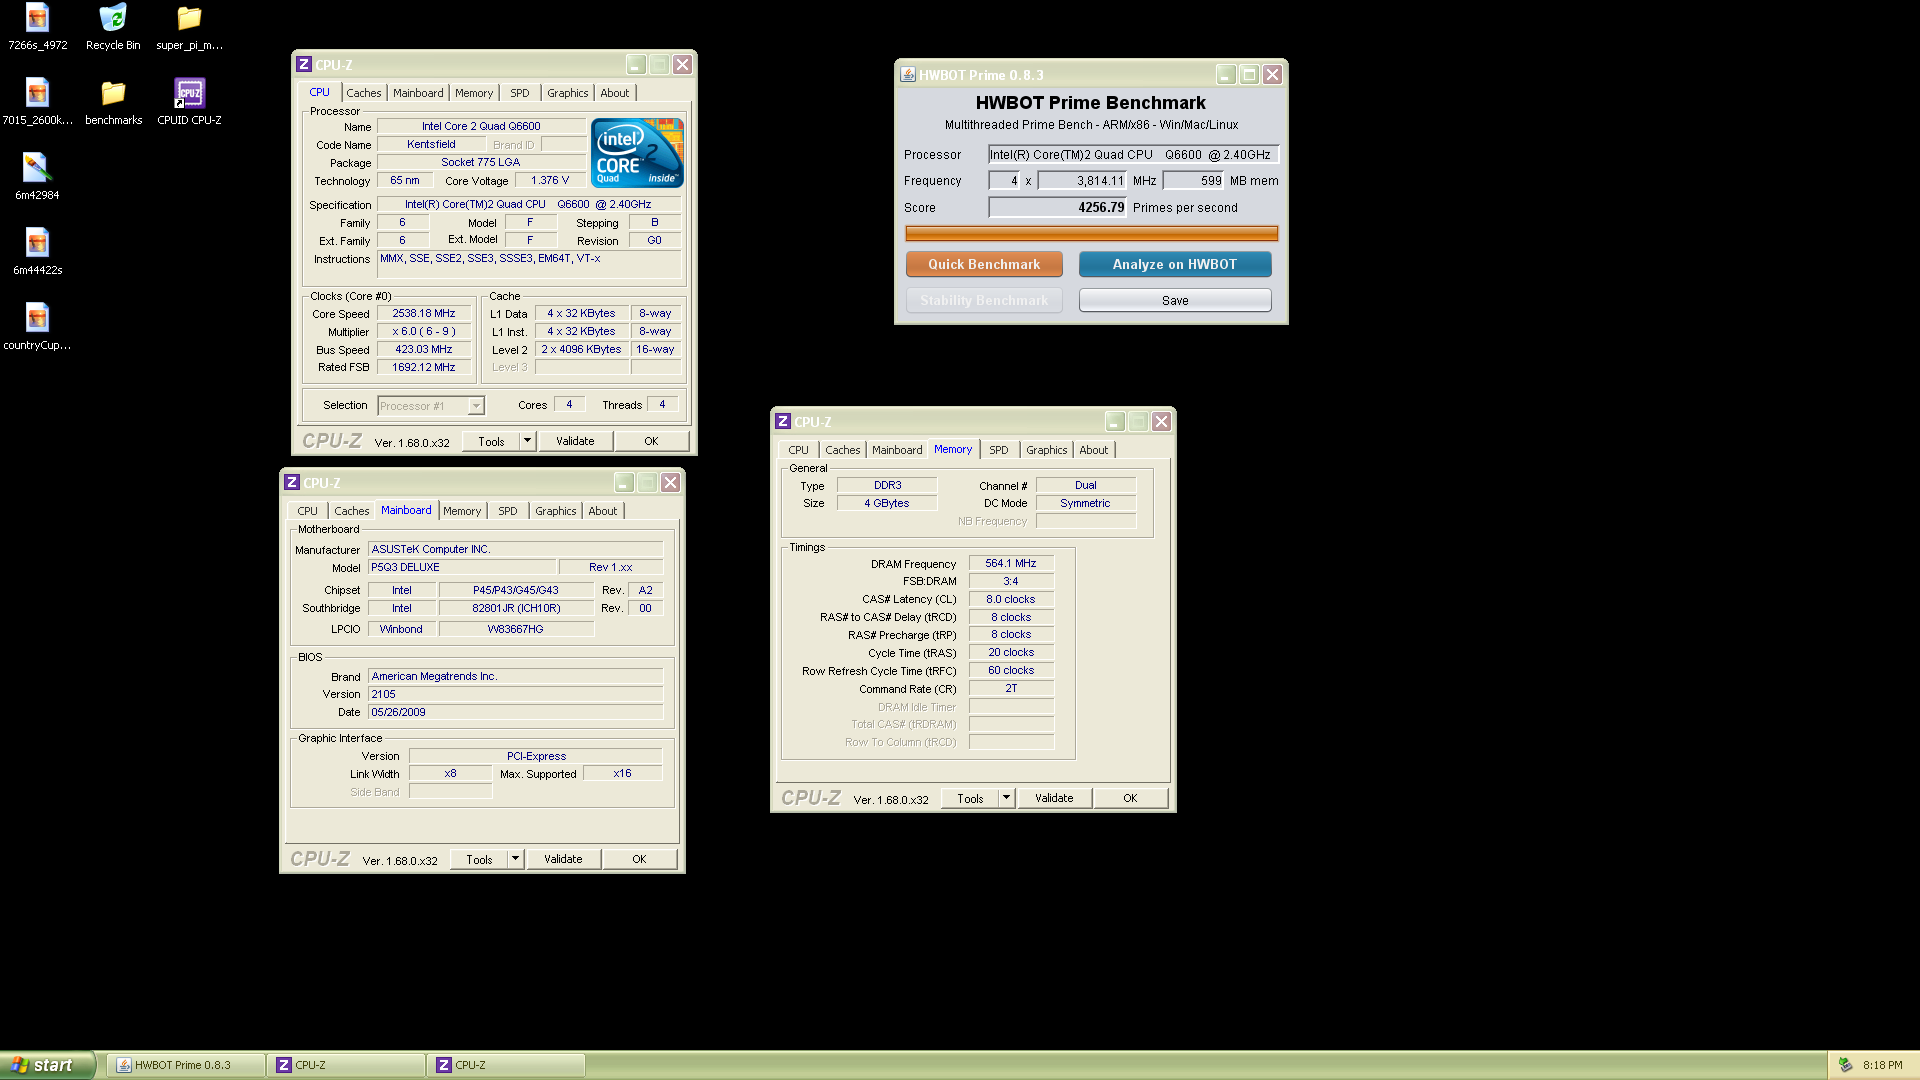This screenshot has width=1920, height=1080.
Task: Click Analyze on HWBOT button
Action: [1175, 264]
